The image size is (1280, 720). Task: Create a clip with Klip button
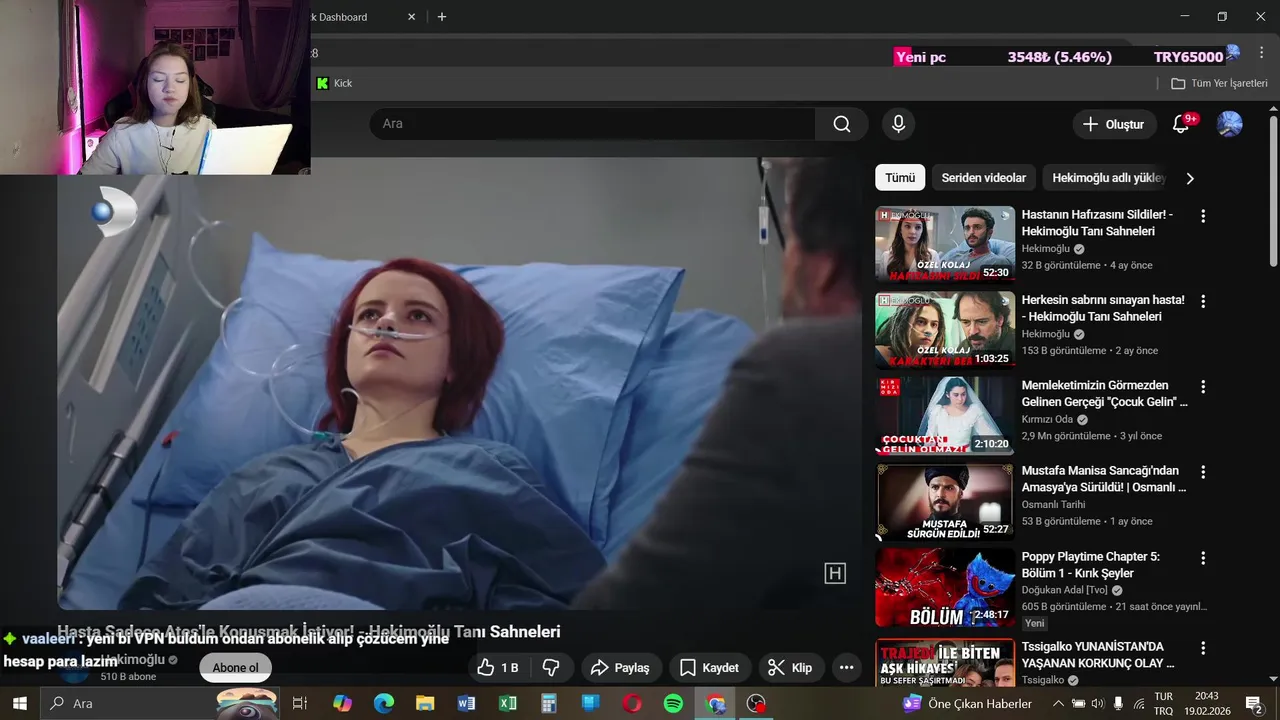click(x=790, y=668)
